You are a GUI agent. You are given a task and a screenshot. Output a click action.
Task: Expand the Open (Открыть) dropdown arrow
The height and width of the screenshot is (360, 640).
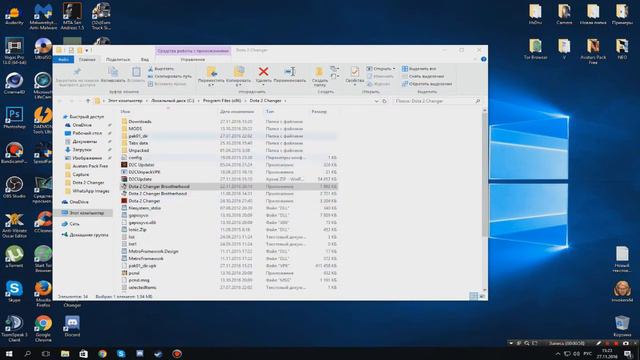[x=394, y=69]
